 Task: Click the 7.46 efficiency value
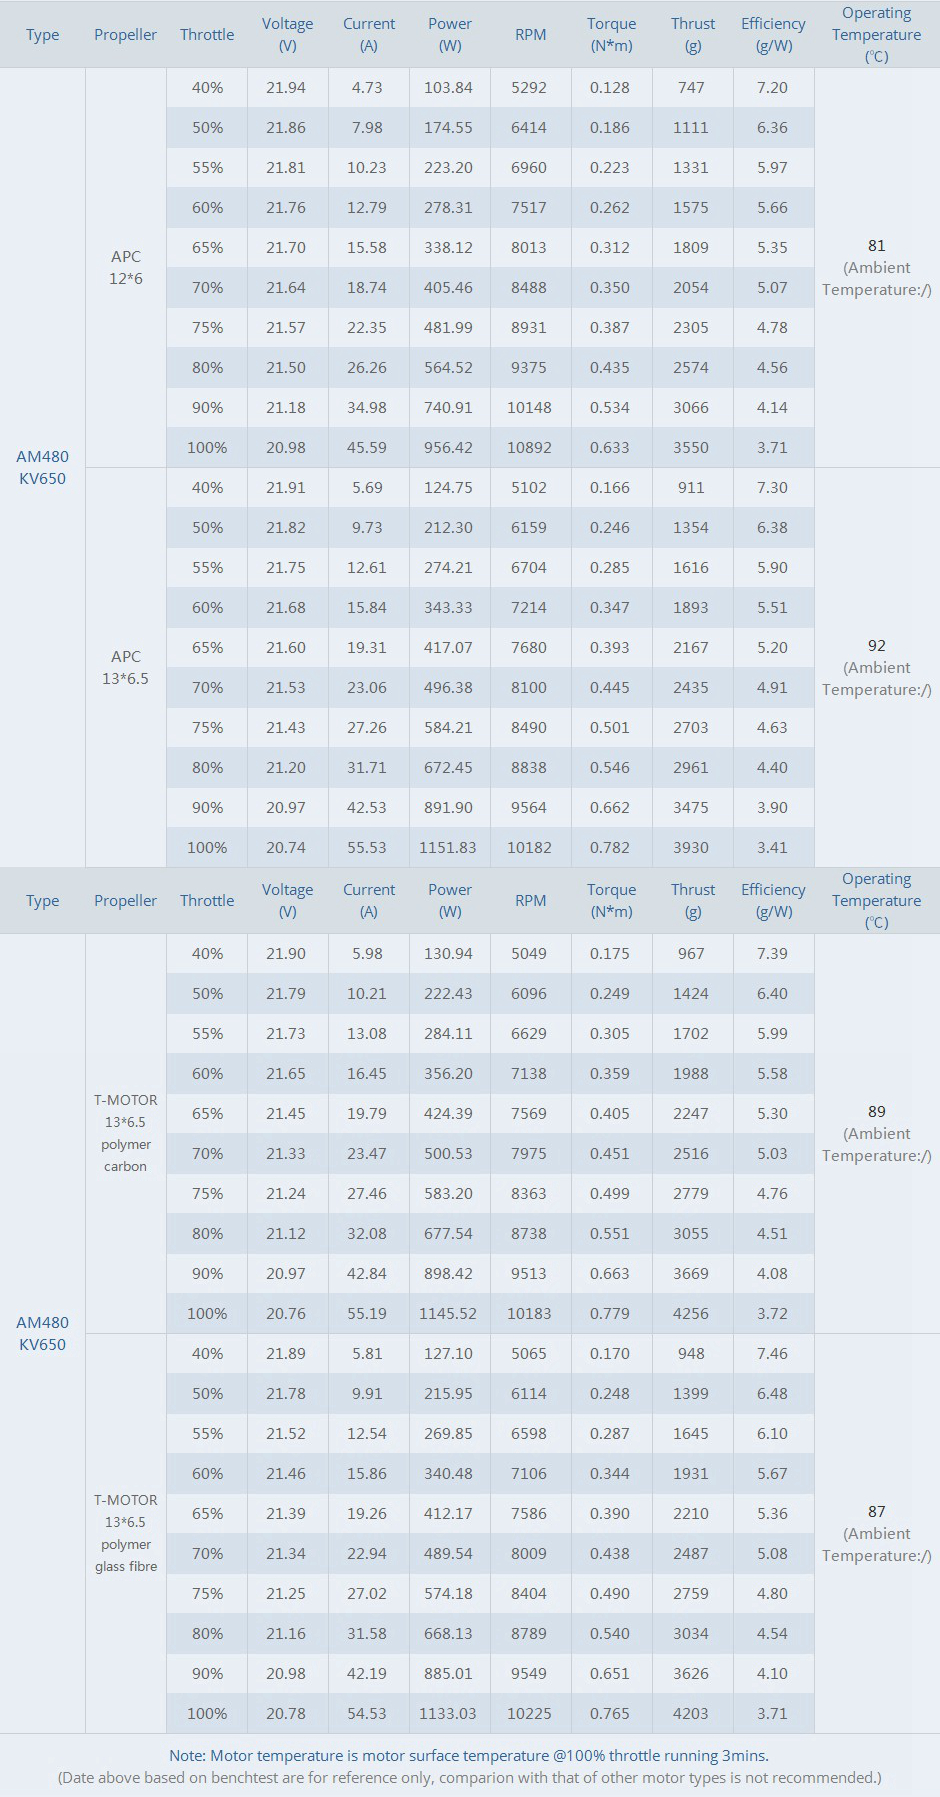point(772,1354)
